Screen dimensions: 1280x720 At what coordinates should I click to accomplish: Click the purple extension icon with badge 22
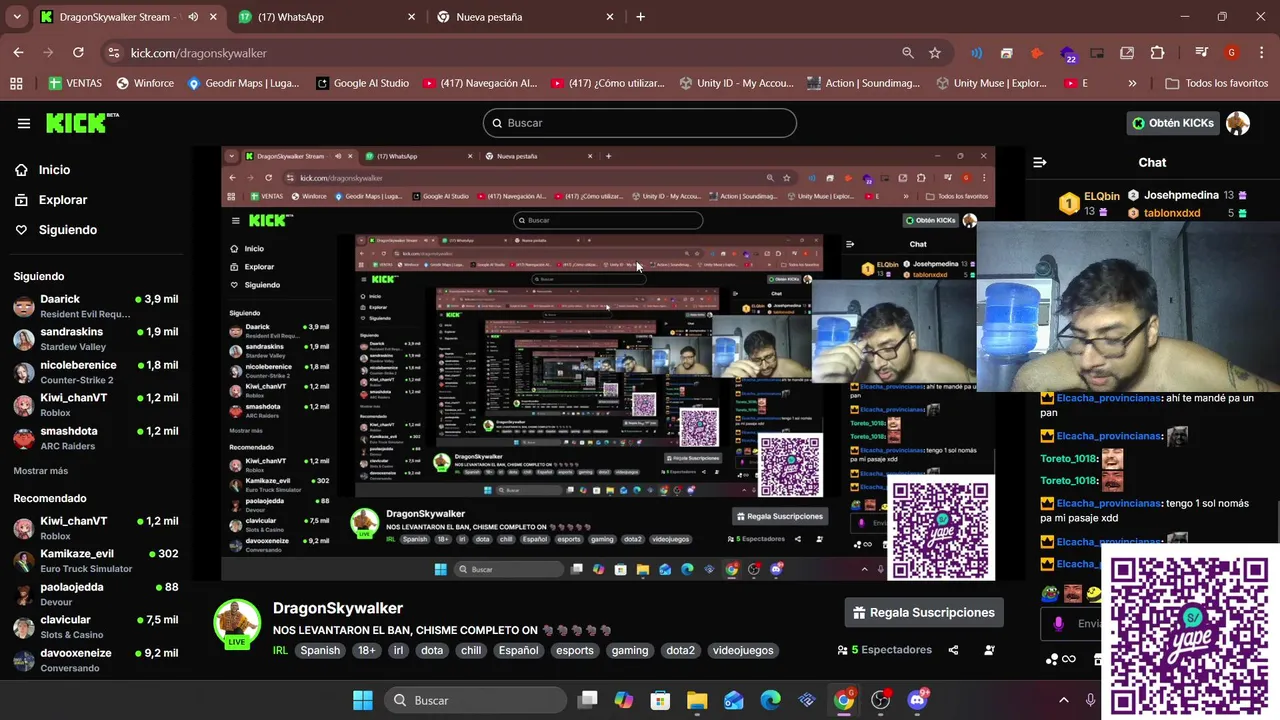click(x=1068, y=54)
